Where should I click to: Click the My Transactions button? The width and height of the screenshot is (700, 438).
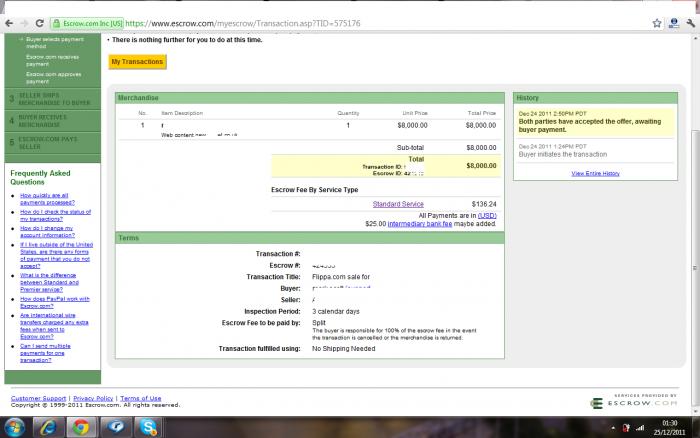(x=137, y=62)
